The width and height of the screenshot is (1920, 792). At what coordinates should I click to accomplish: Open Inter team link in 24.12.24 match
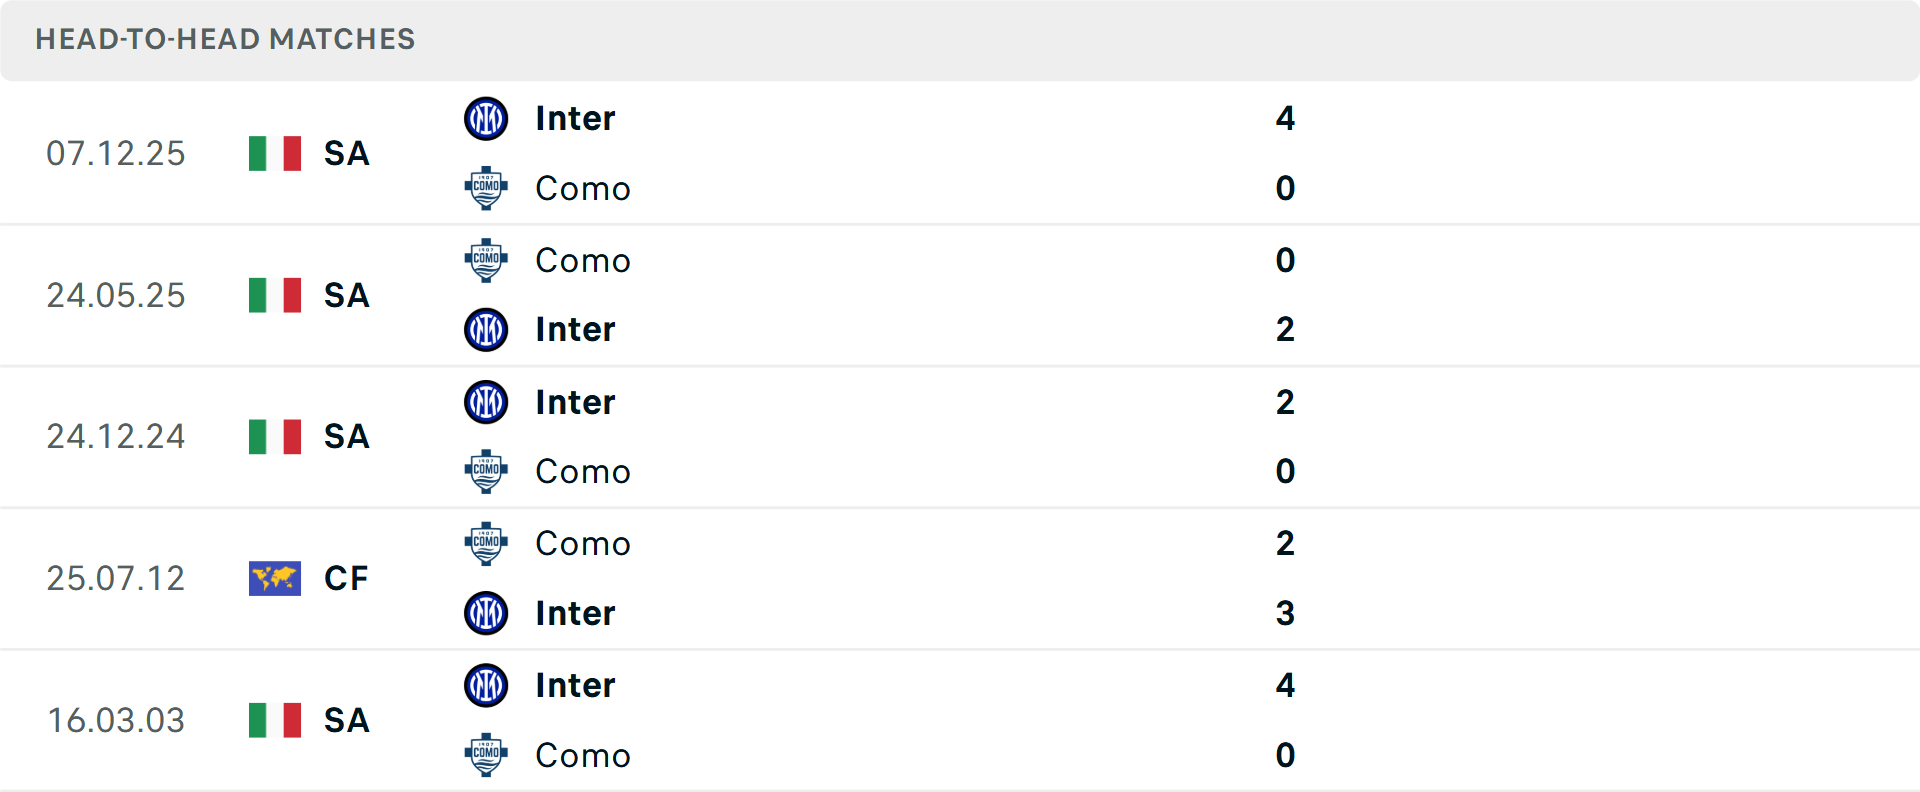click(575, 402)
